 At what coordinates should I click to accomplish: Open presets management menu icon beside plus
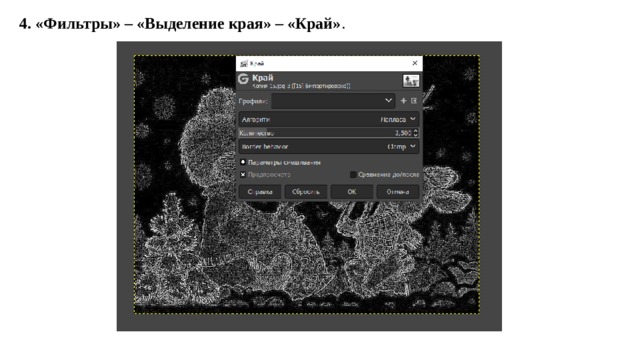tap(414, 101)
